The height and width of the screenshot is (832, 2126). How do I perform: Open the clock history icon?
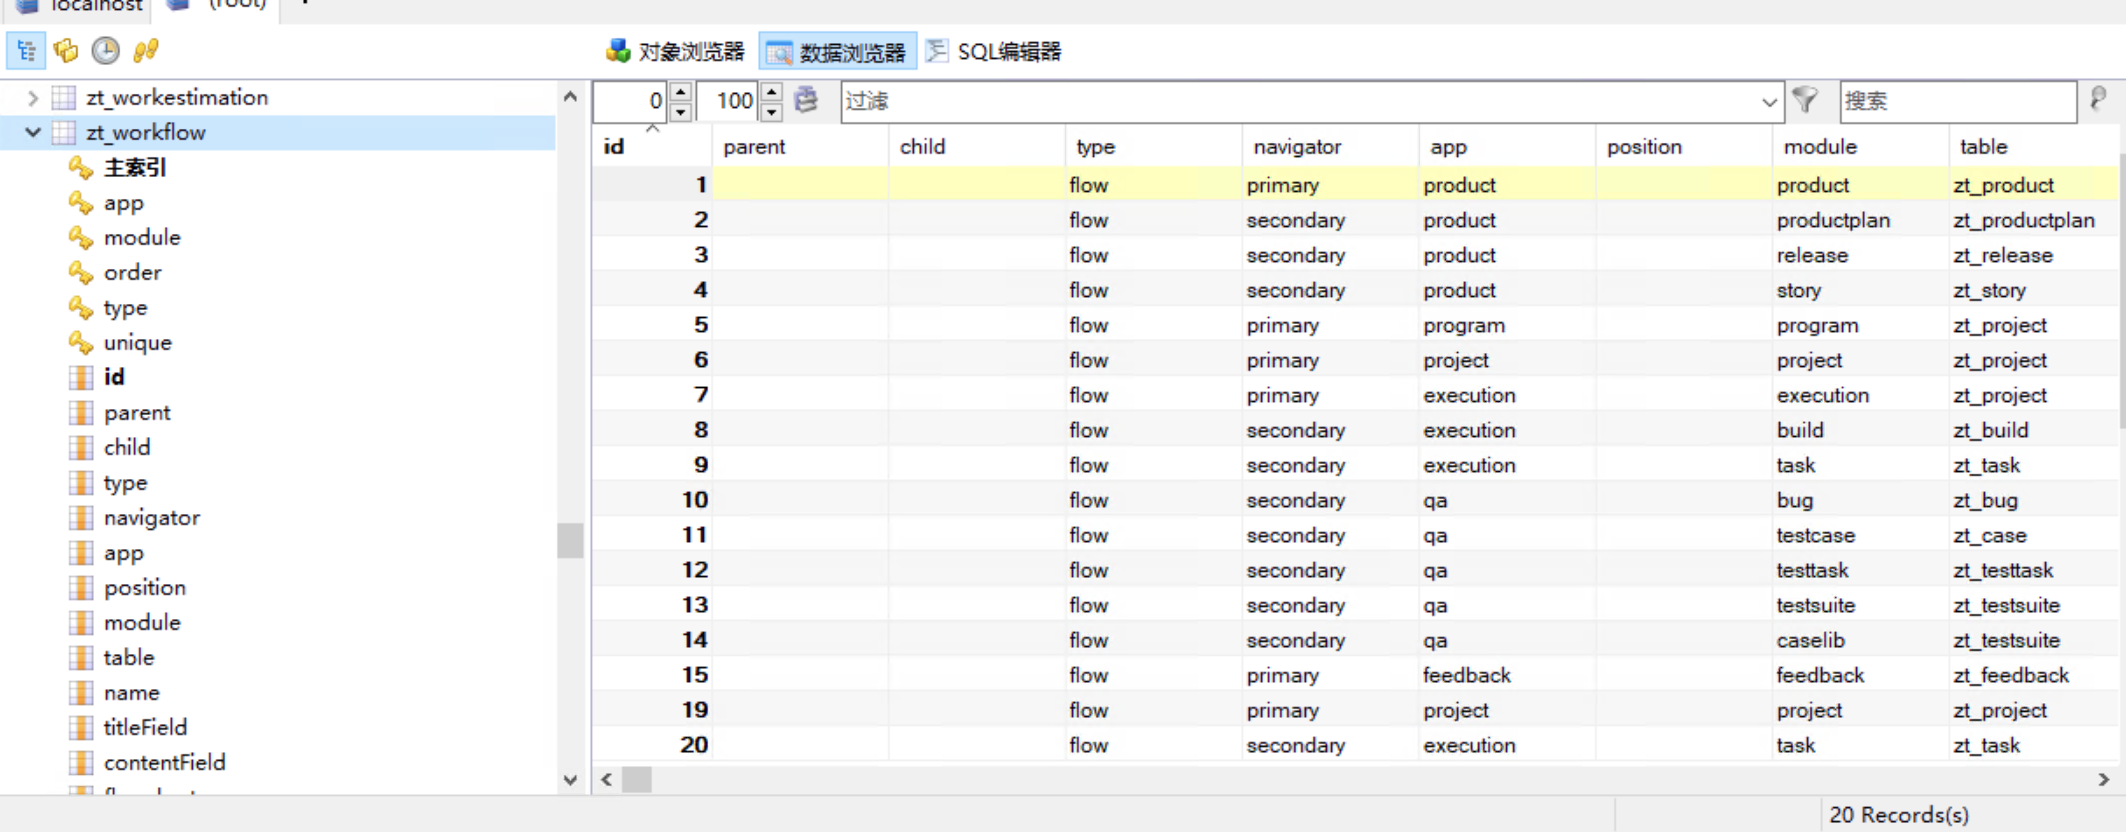pos(105,51)
